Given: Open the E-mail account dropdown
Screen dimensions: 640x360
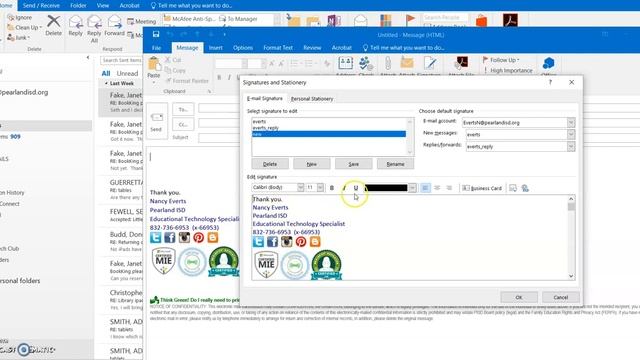Looking at the screenshot, I should click(571, 122).
